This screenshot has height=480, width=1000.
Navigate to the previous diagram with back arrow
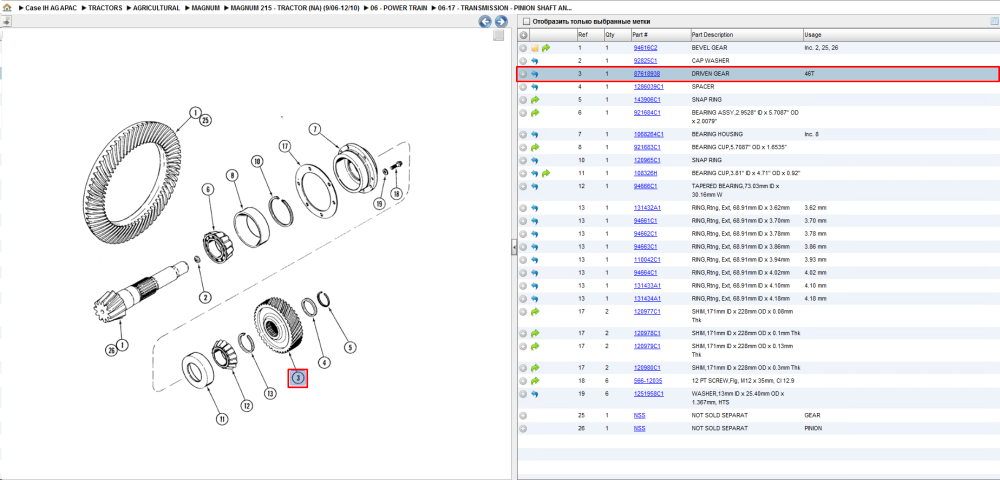click(485, 22)
